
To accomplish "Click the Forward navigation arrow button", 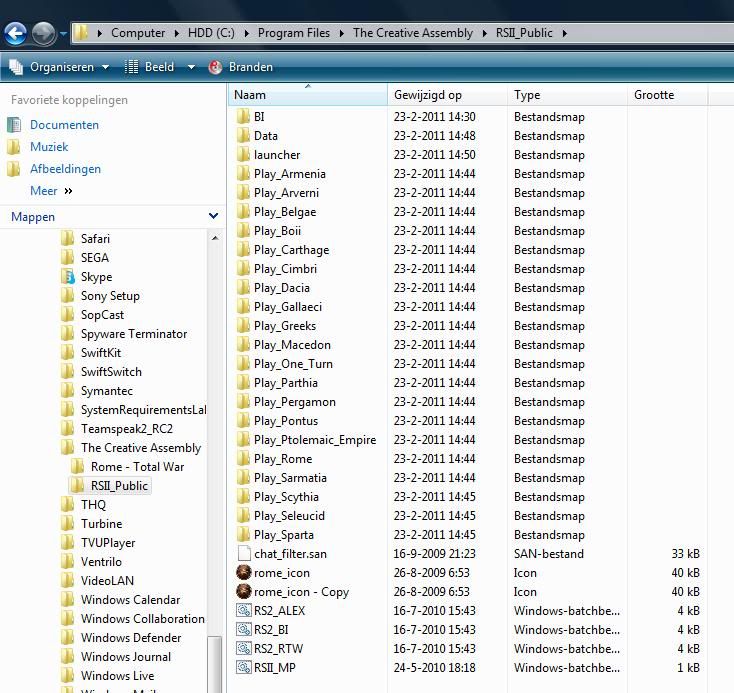I will 43,34.
